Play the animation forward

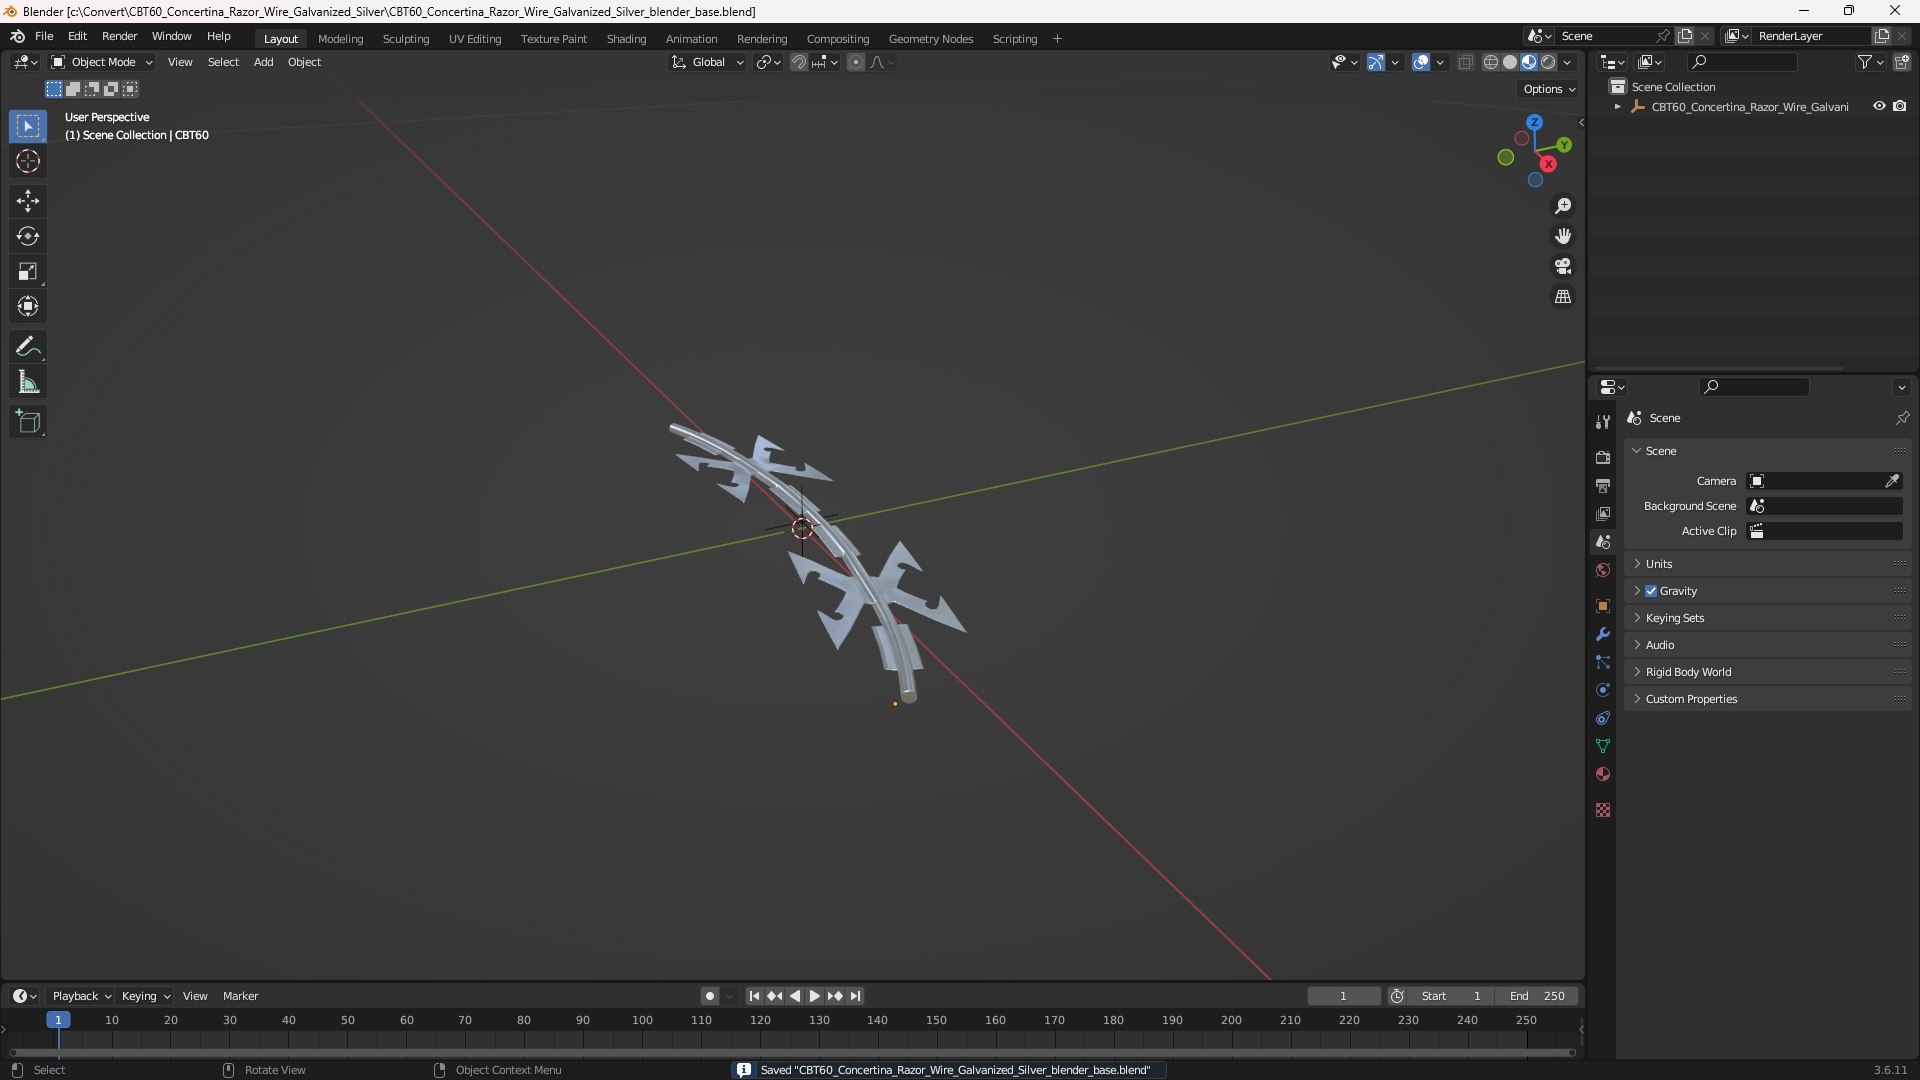click(x=814, y=996)
